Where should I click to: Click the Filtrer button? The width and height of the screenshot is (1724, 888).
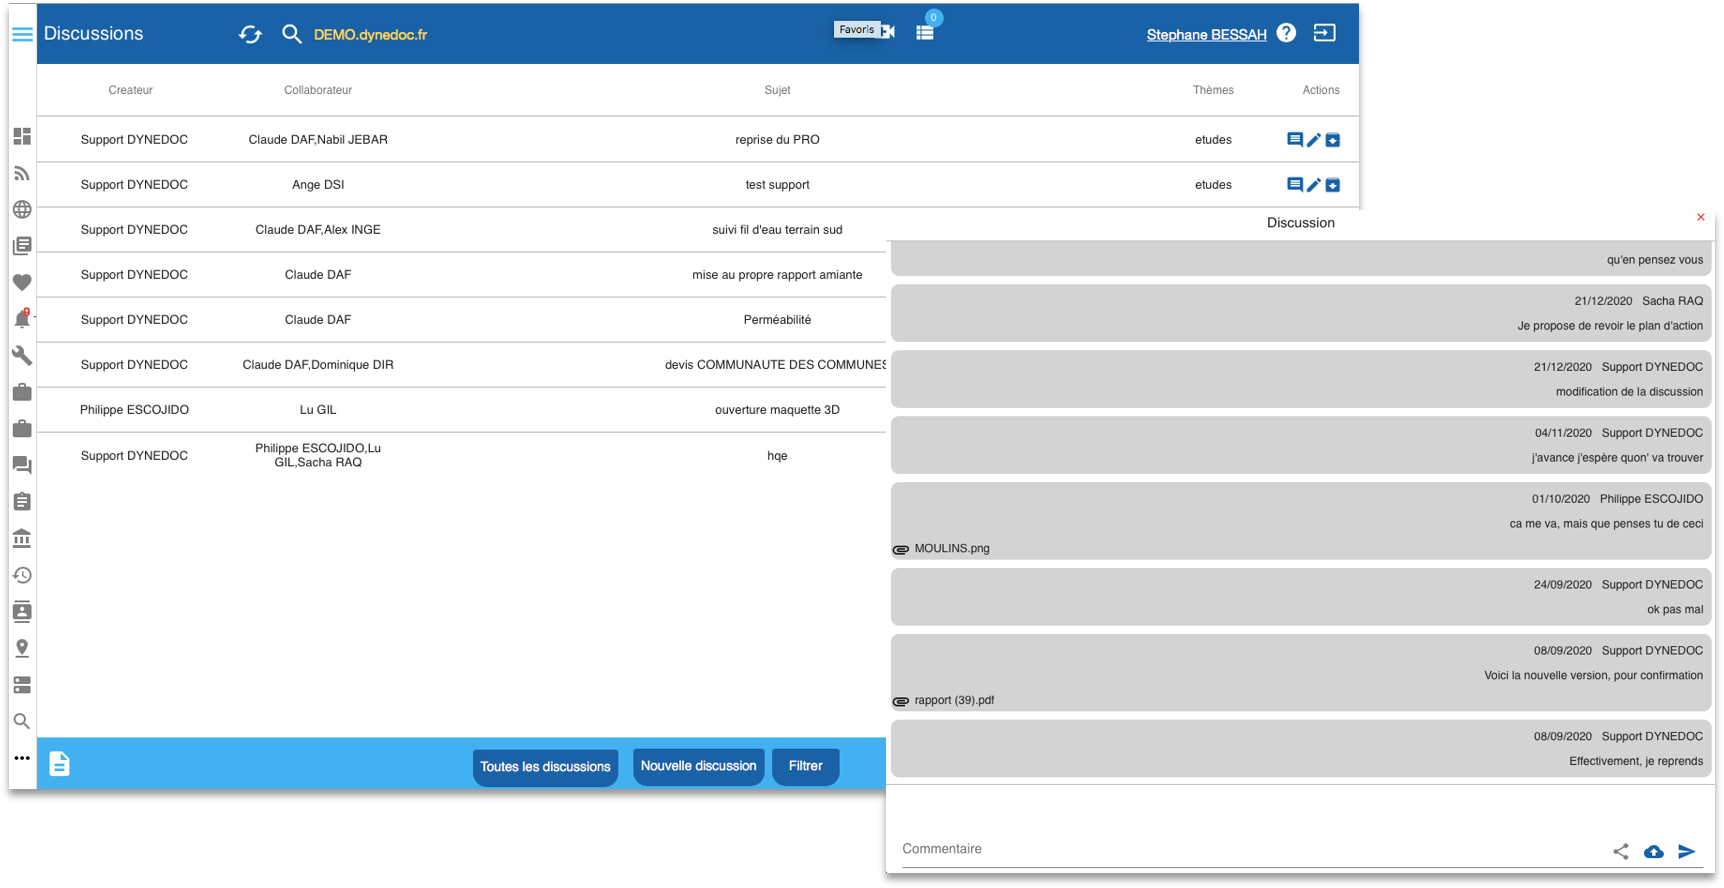pos(805,766)
